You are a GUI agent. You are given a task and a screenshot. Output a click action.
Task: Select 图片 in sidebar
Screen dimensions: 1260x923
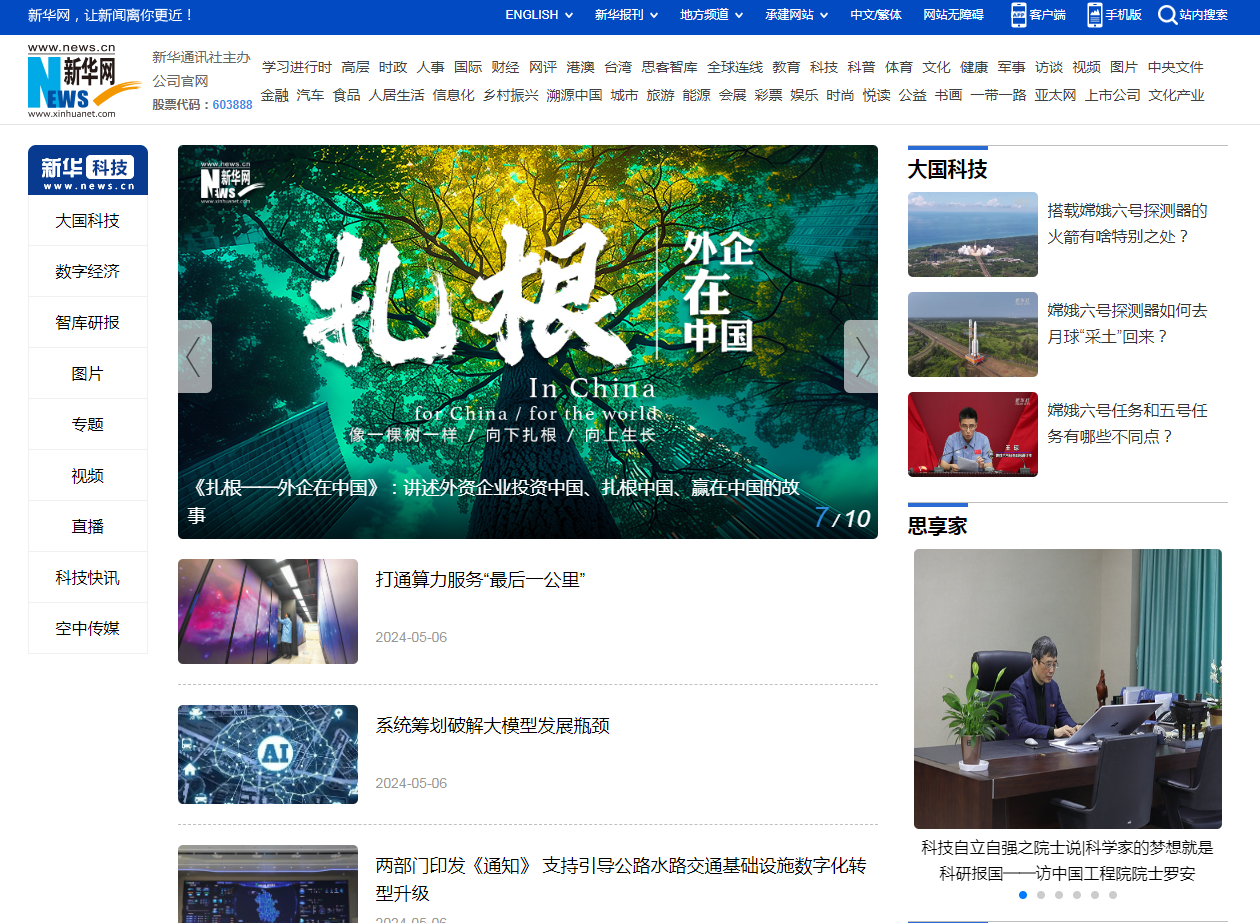(x=88, y=374)
